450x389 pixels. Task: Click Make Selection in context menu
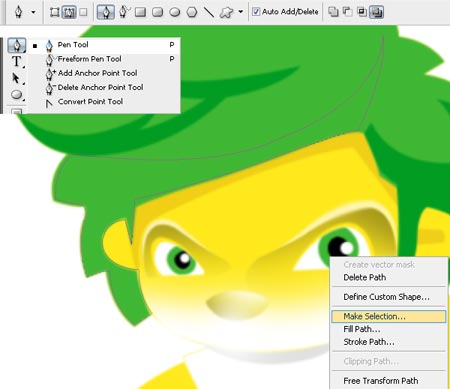[x=388, y=316]
